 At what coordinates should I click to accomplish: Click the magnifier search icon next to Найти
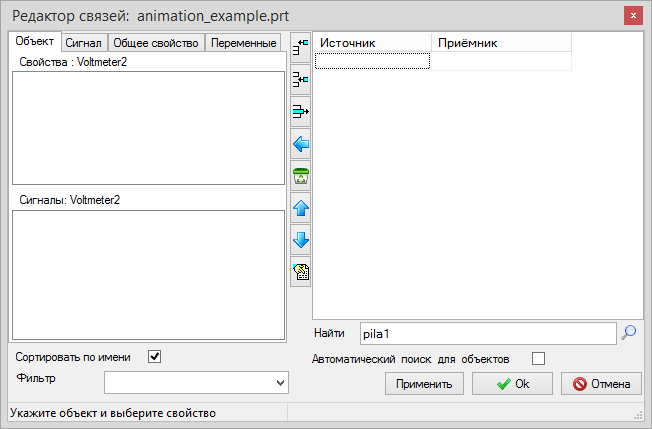point(628,333)
